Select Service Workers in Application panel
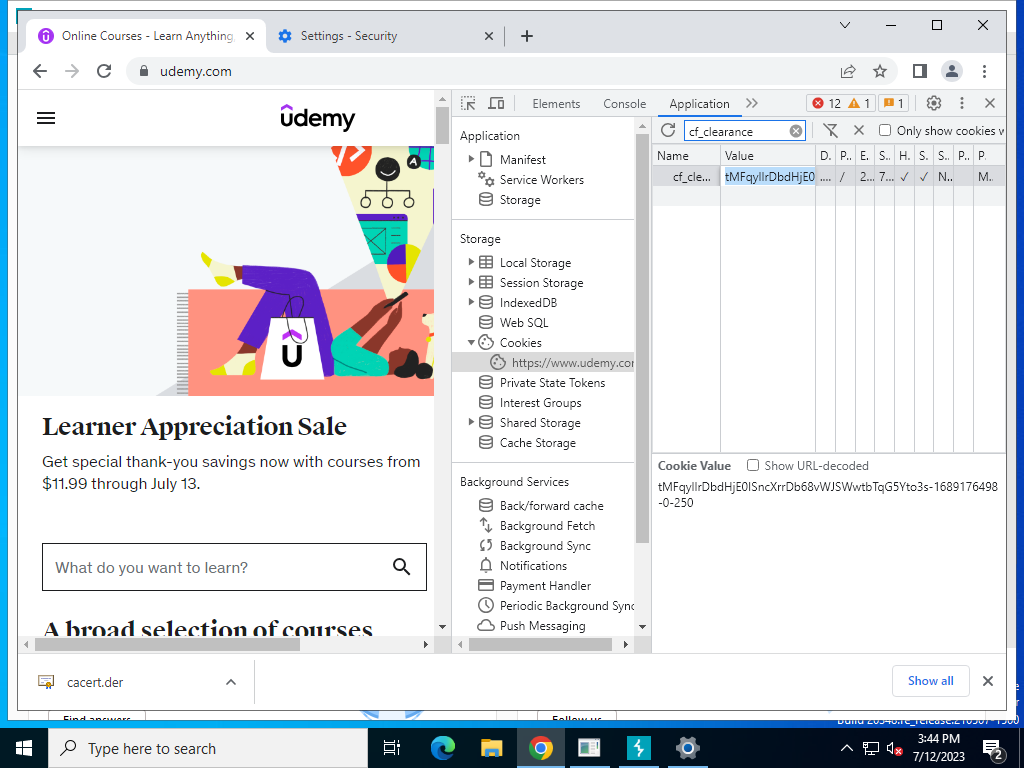 point(541,180)
